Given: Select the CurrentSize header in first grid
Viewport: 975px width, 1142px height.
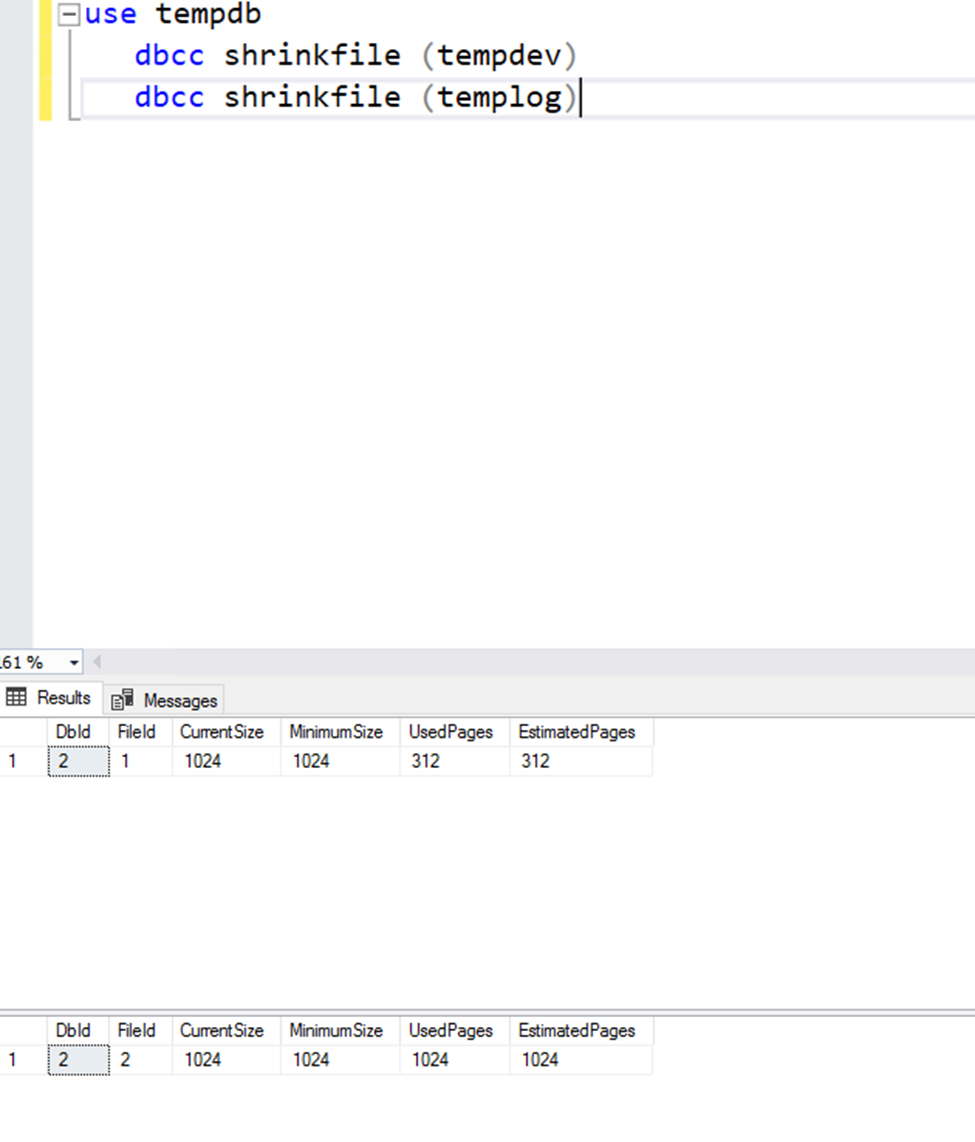Looking at the screenshot, I should click(221, 732).
